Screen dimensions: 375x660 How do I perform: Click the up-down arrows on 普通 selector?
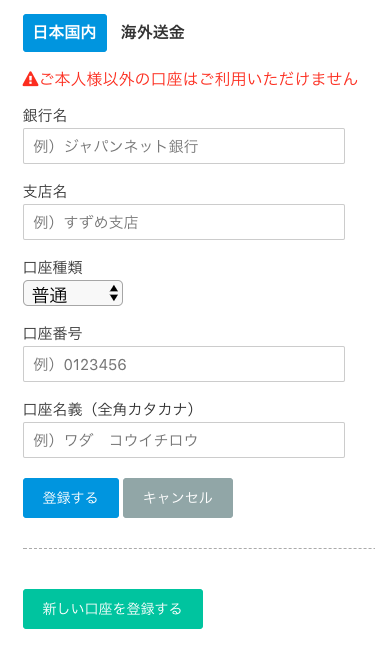click(113, 293)
